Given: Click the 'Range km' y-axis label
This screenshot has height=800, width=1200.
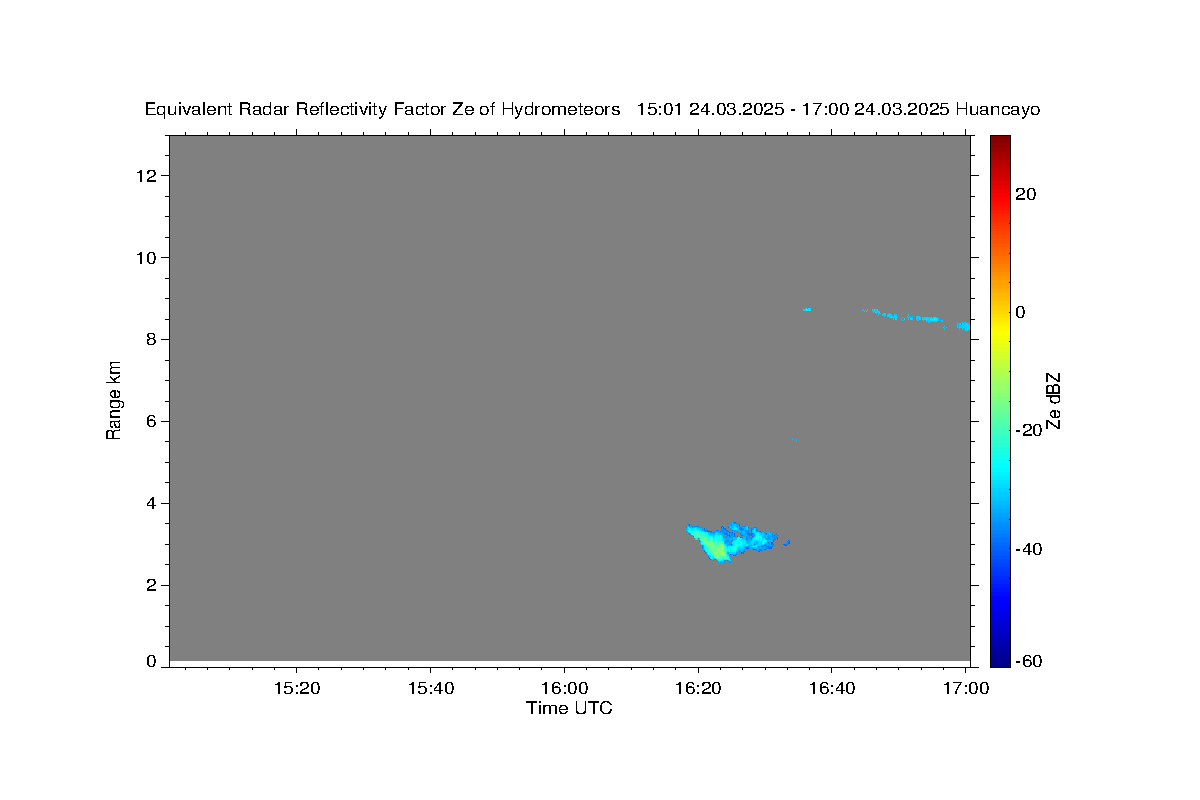Looking at the screenshot, I should point(114,400).
